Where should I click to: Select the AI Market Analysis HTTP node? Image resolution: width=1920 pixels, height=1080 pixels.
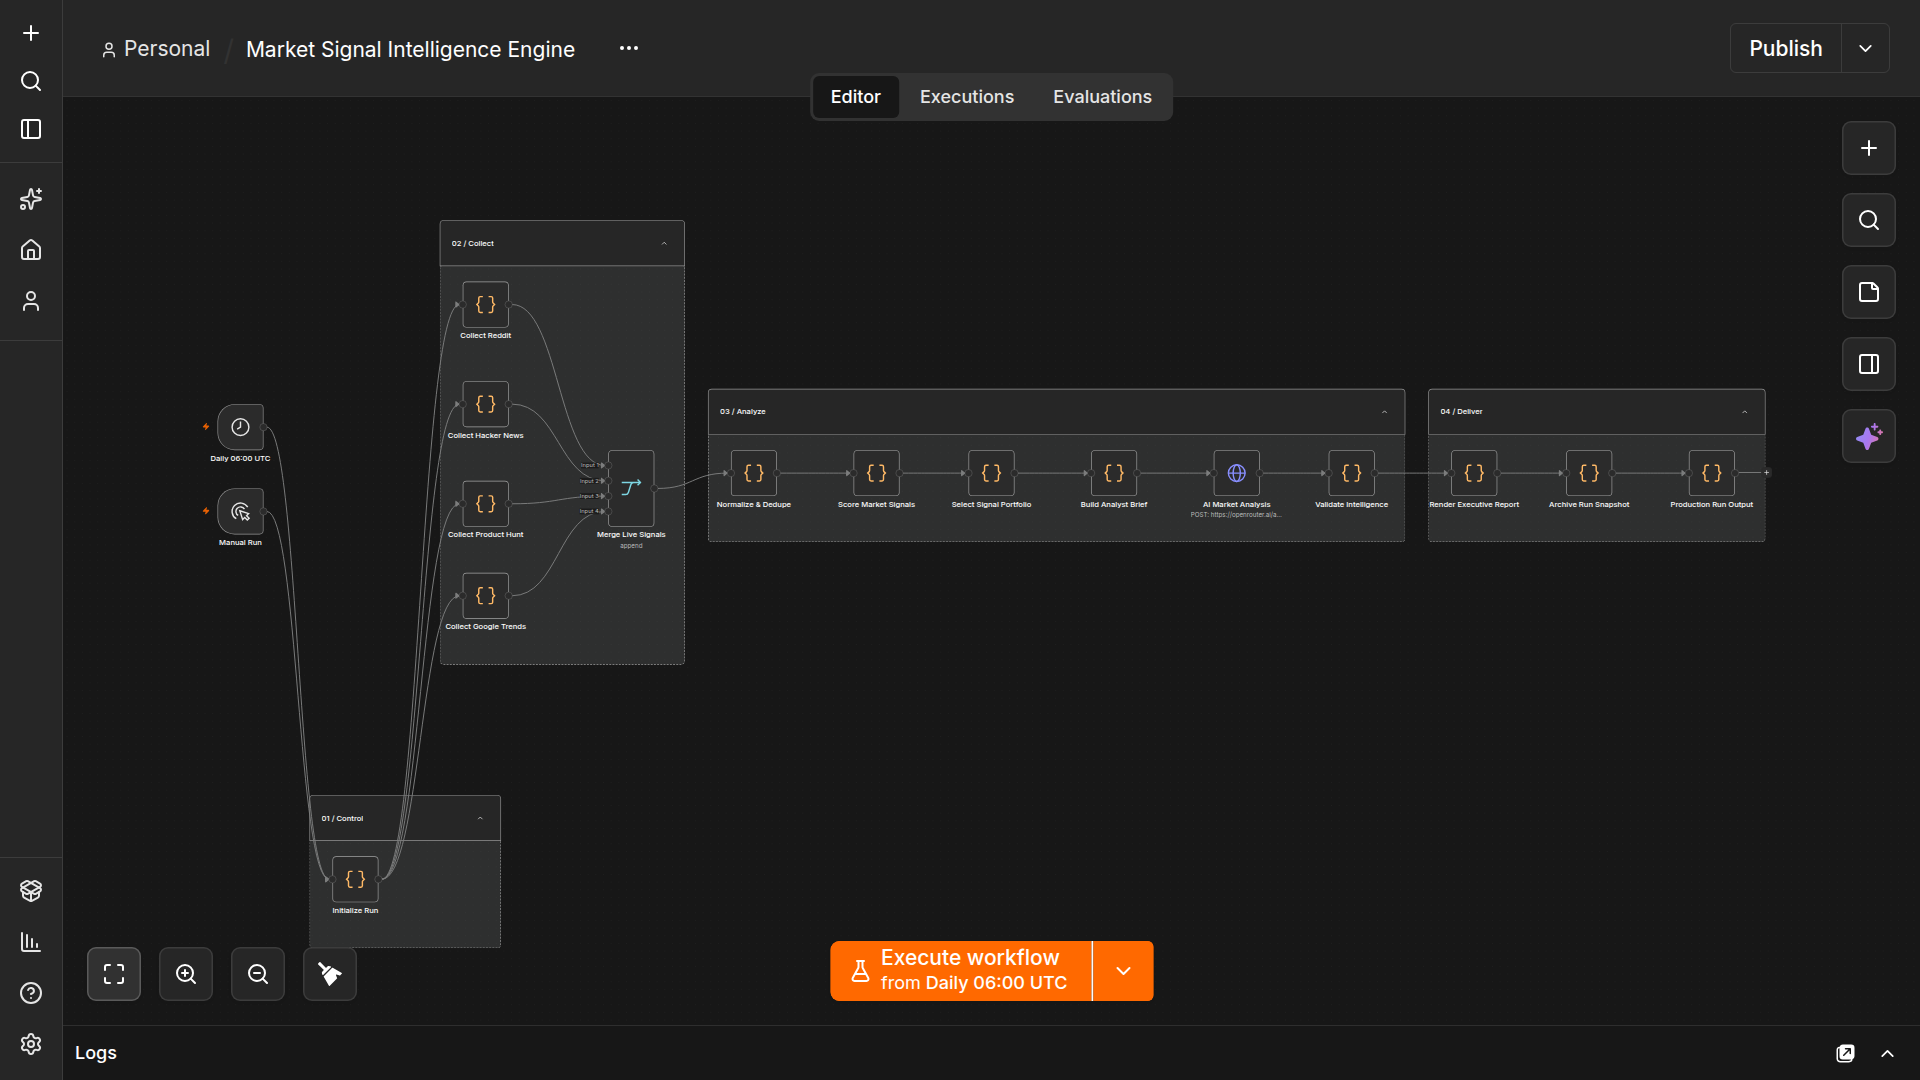tap(1237, 473)
